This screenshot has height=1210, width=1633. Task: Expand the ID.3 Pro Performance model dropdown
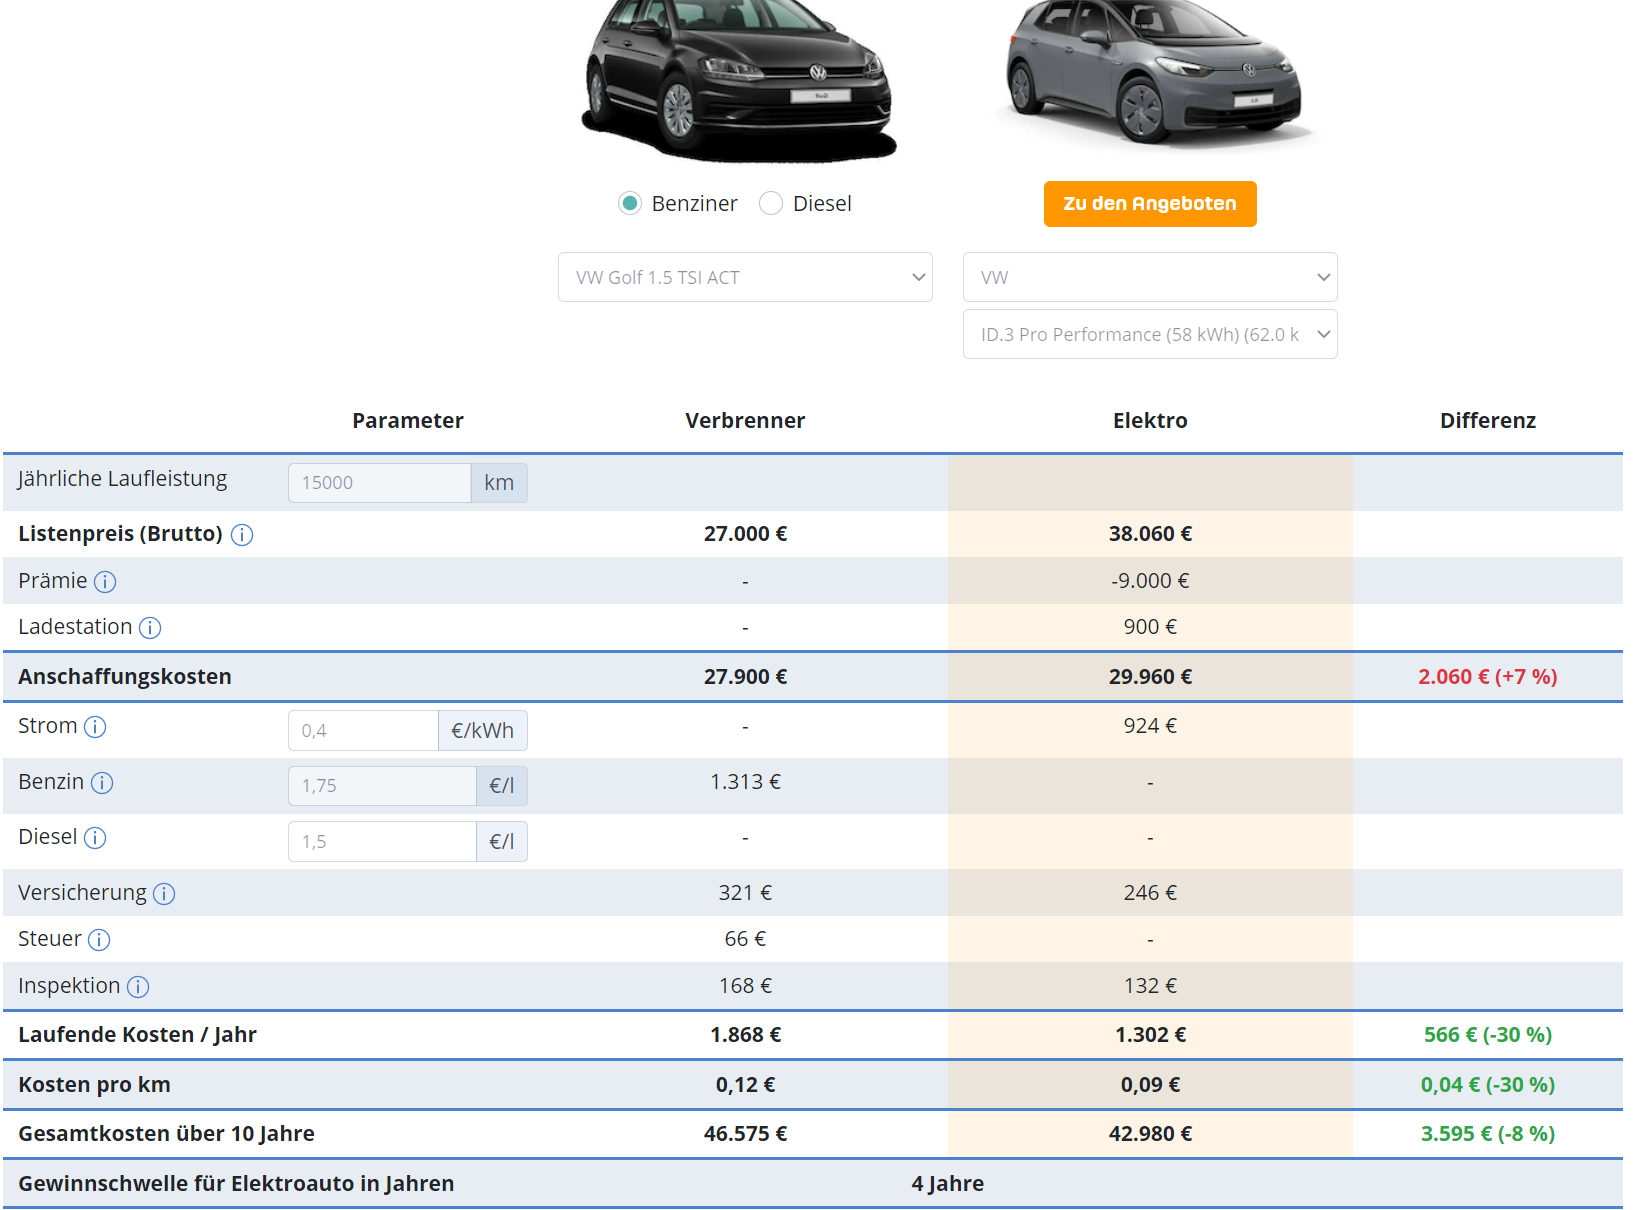click(x=1150, y=334)
